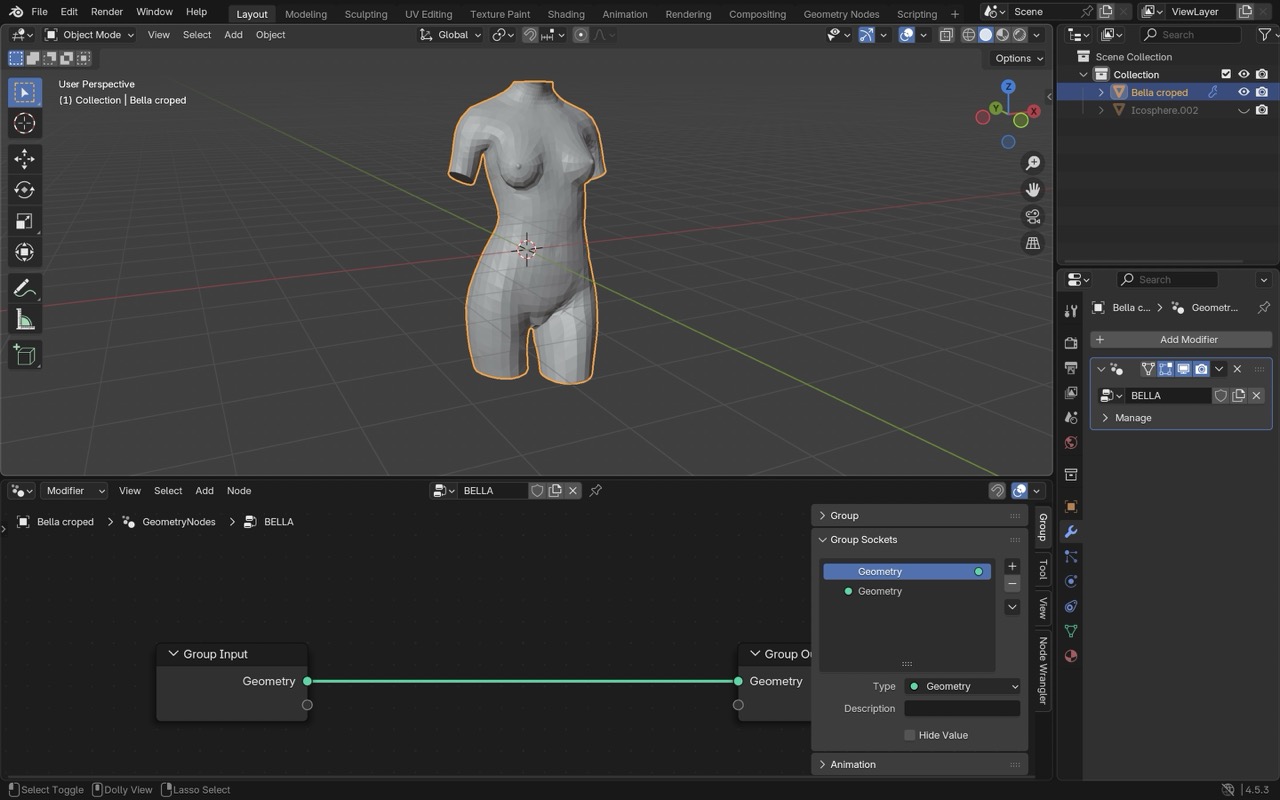Hide Bella croped in the viewport
Viewport: 1280px width, 800px height.
point(1244,92)
